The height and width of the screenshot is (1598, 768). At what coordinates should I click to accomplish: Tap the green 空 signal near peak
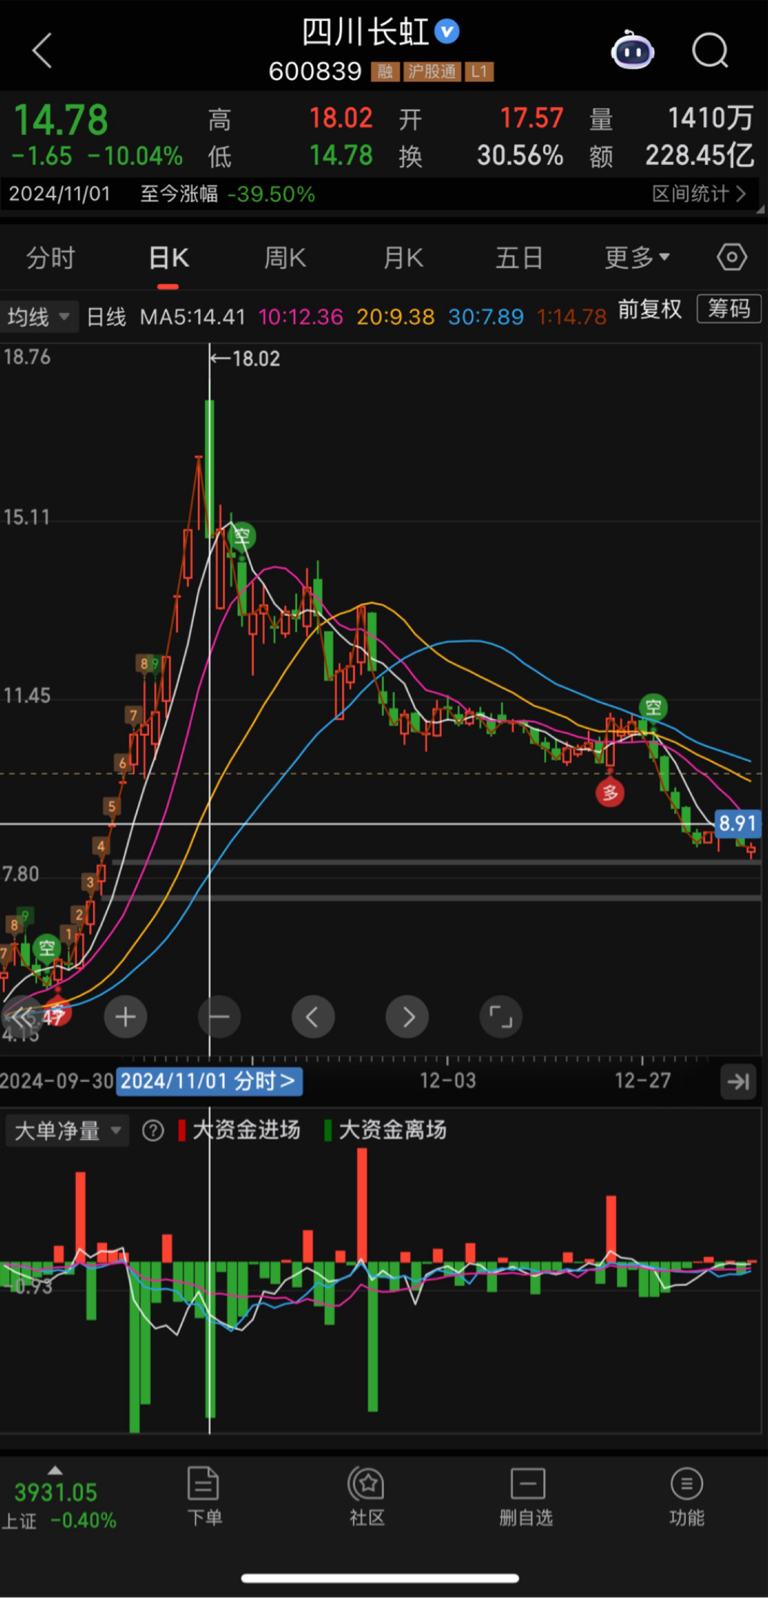click(x=242, y=537)
